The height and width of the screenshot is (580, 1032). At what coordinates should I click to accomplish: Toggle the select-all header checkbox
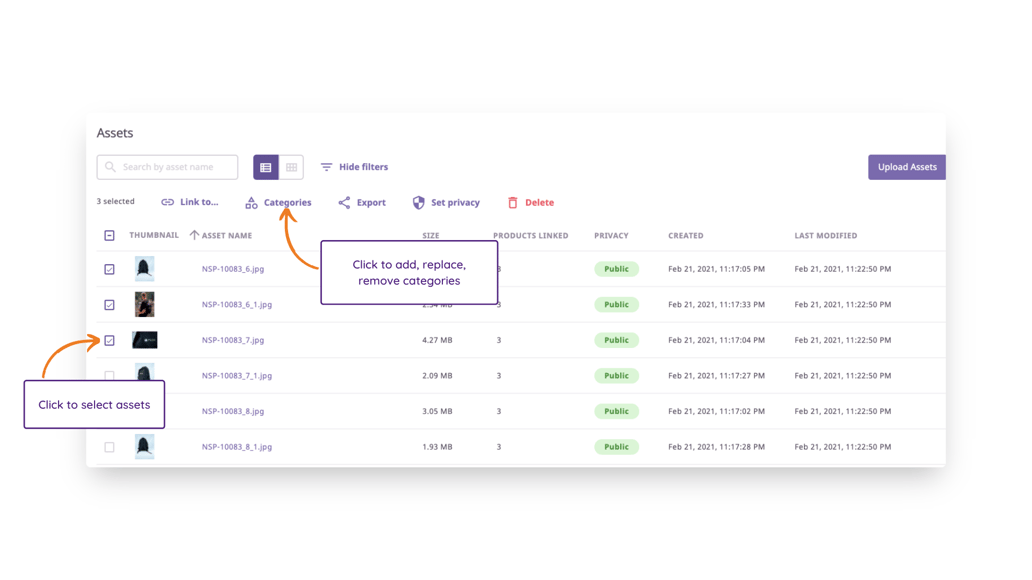coord(110,236)
